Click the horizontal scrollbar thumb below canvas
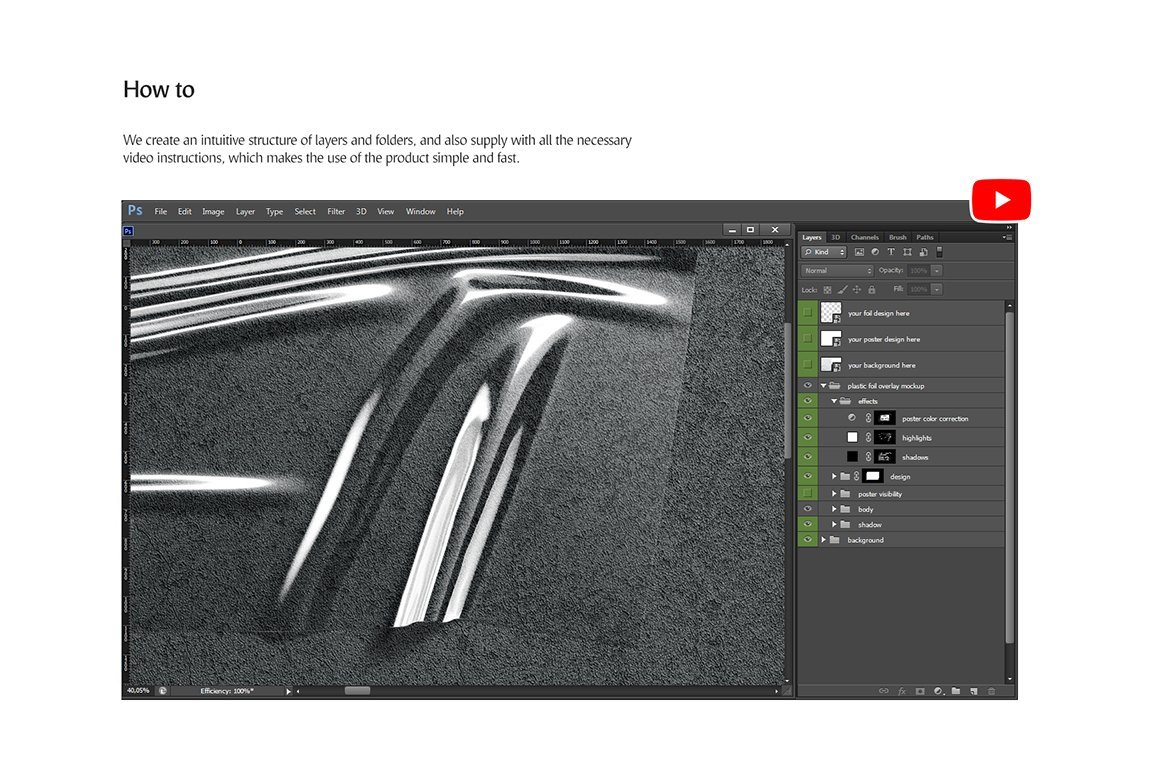This screenshot has height=774, width=1160. tap(357, 691)
